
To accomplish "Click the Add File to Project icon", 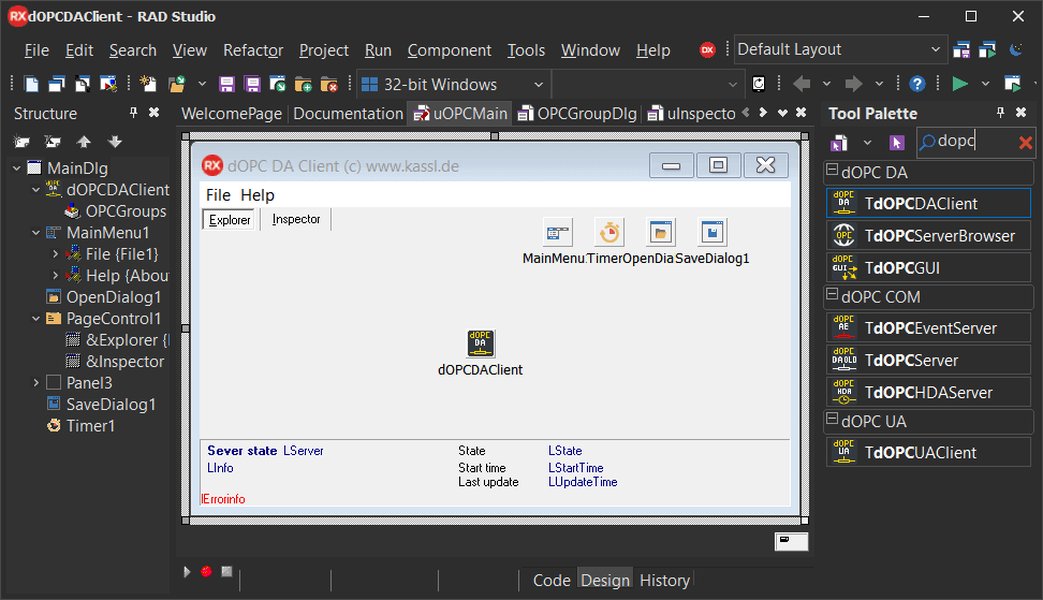I will pos(303,84).
